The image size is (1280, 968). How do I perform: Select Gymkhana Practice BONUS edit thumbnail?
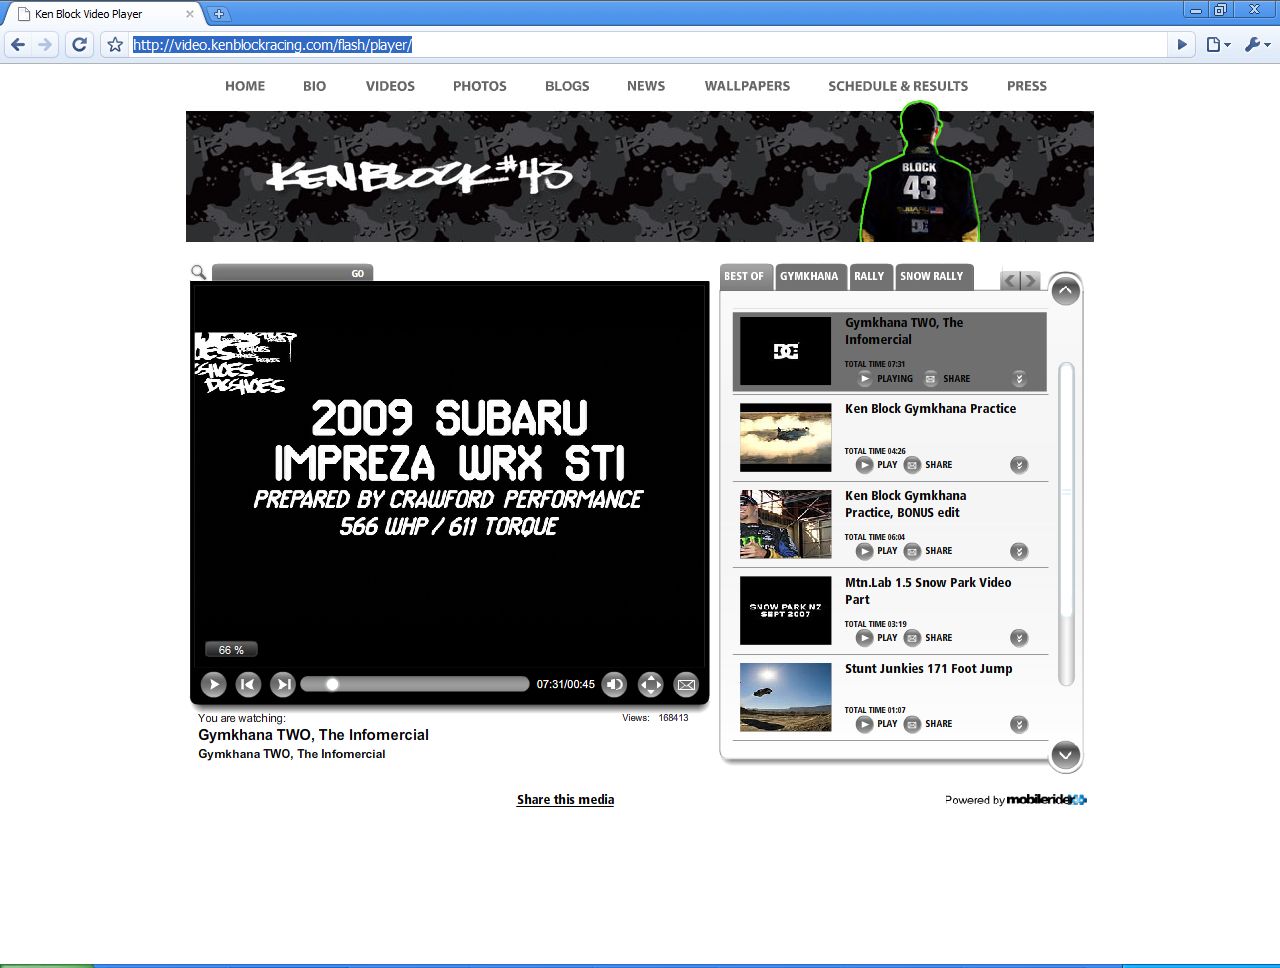785,524
